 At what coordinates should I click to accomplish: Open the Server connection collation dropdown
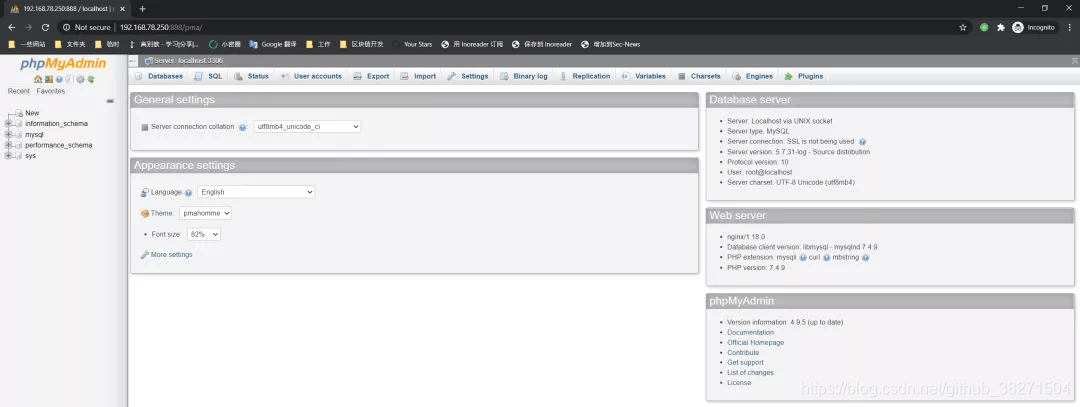coord(307,127)
